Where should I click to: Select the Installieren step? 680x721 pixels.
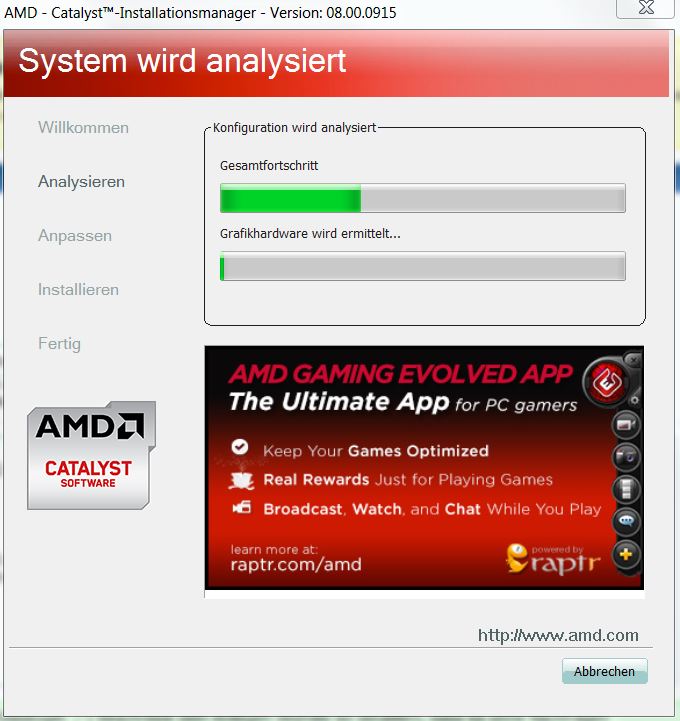pos(78,290)
